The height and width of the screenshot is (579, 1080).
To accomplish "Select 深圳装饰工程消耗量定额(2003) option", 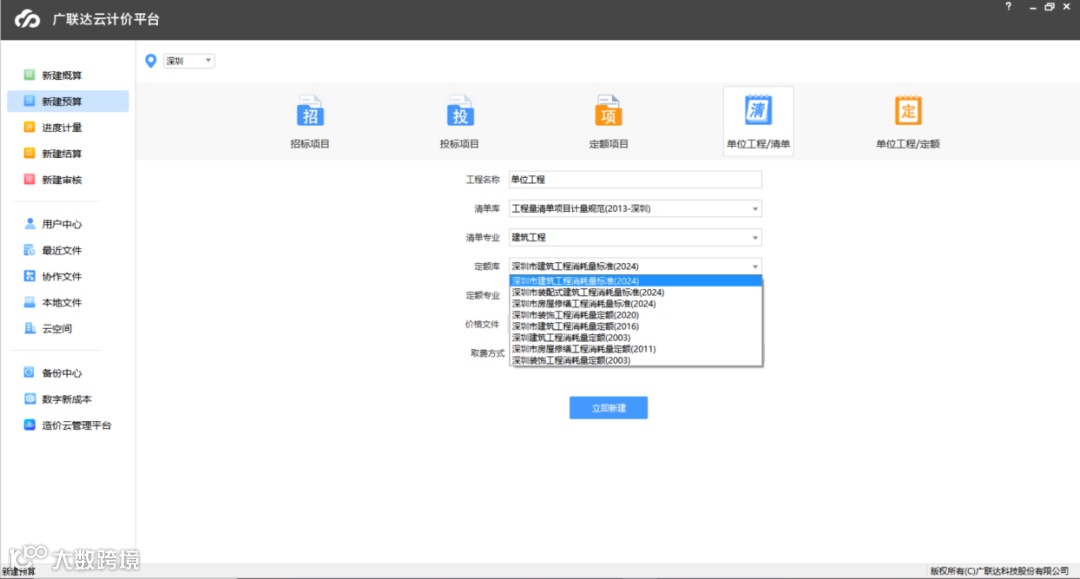I will point(636,360).
